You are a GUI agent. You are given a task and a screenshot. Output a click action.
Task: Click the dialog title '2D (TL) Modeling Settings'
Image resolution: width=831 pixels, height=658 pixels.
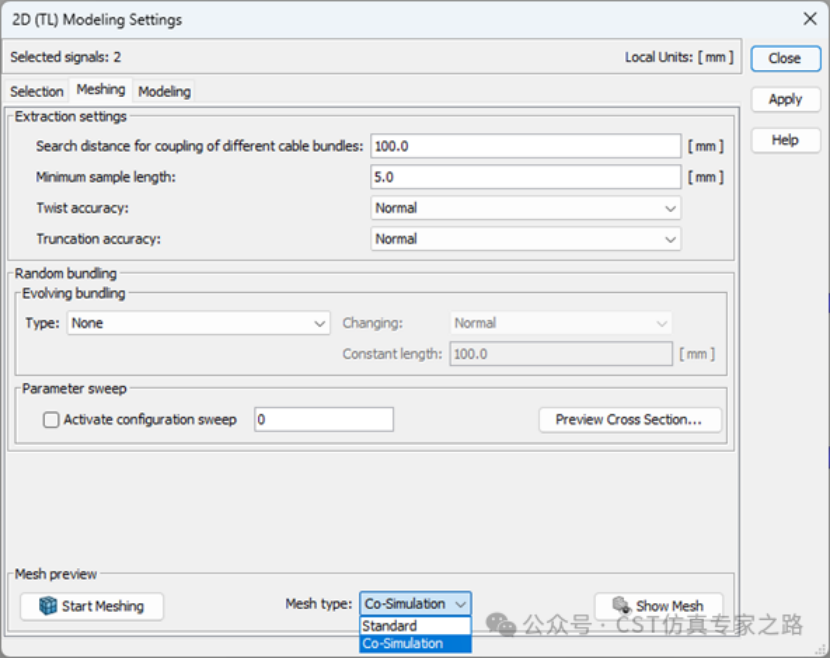[x=97, y=20]
